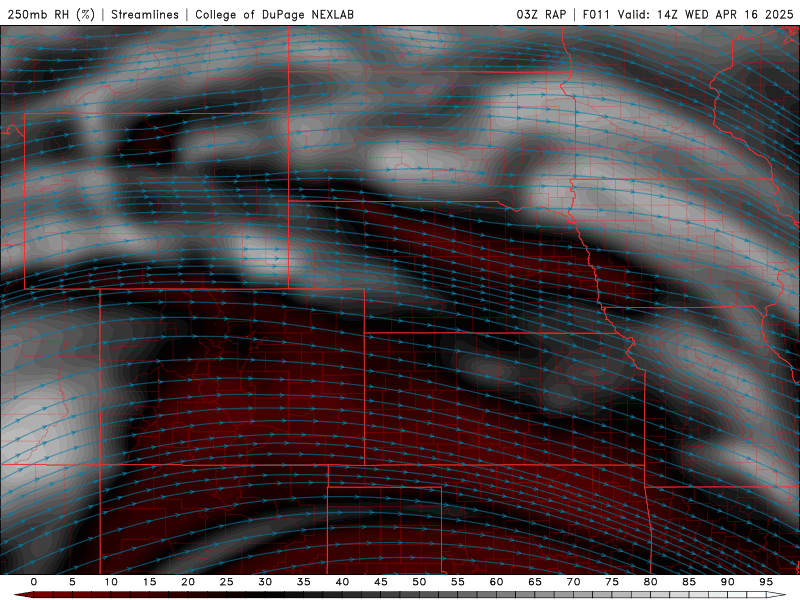Click the 'Valid: 14Z WED APR 16 2025' text
Viewport: 800px width, 600px height.
706,14
